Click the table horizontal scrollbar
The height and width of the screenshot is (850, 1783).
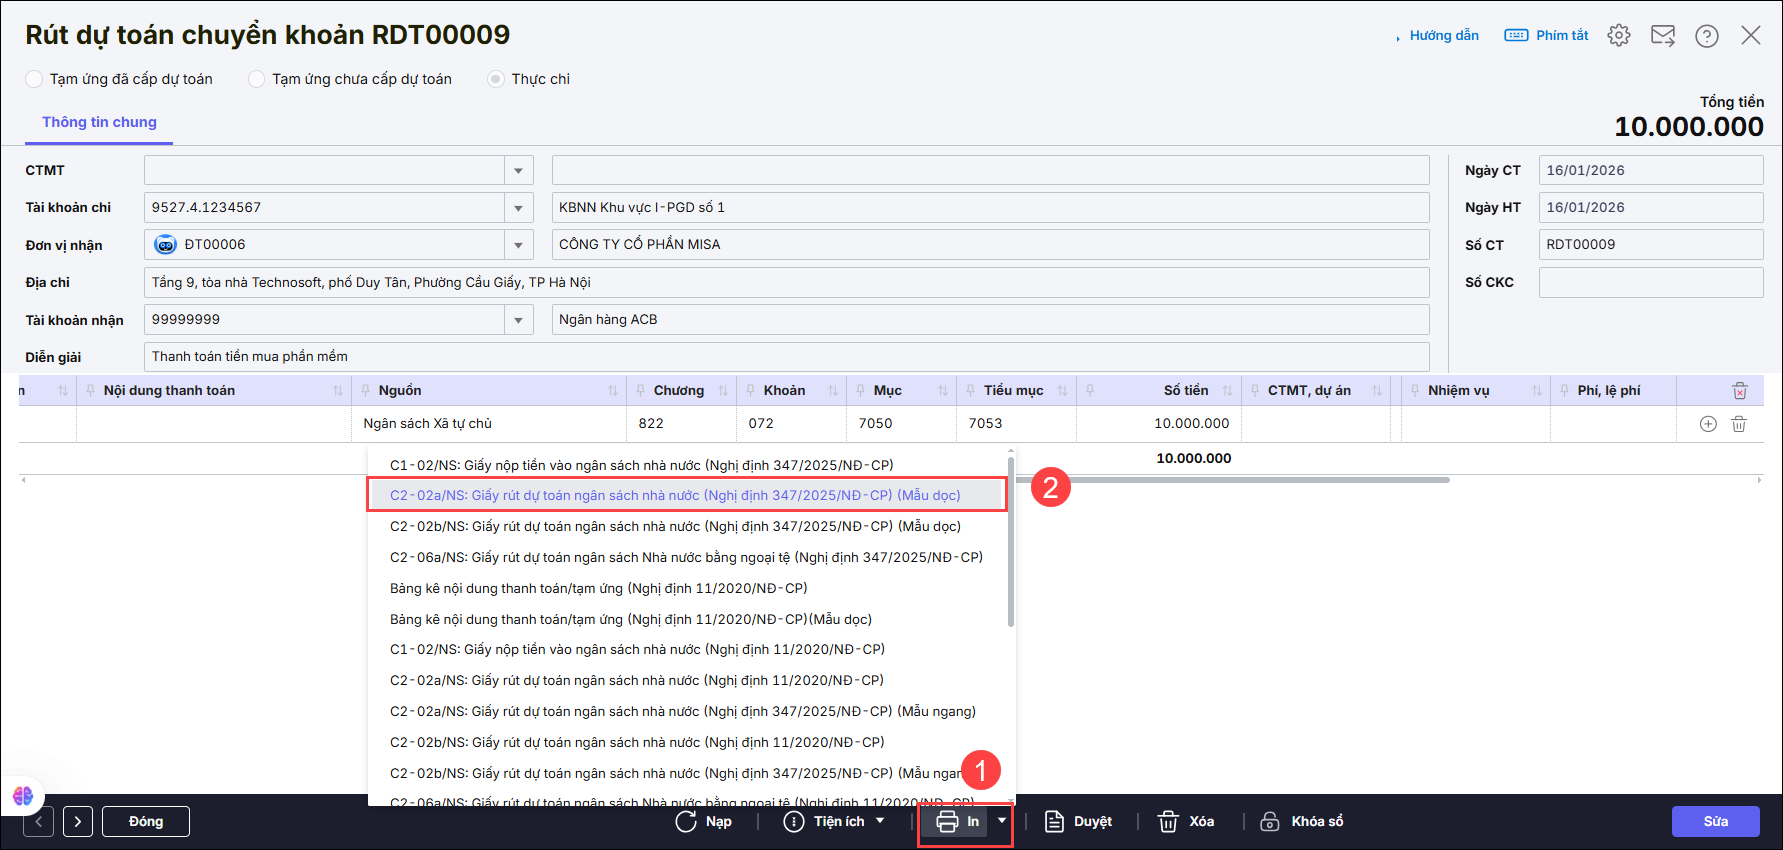(x=1233, y=480)
